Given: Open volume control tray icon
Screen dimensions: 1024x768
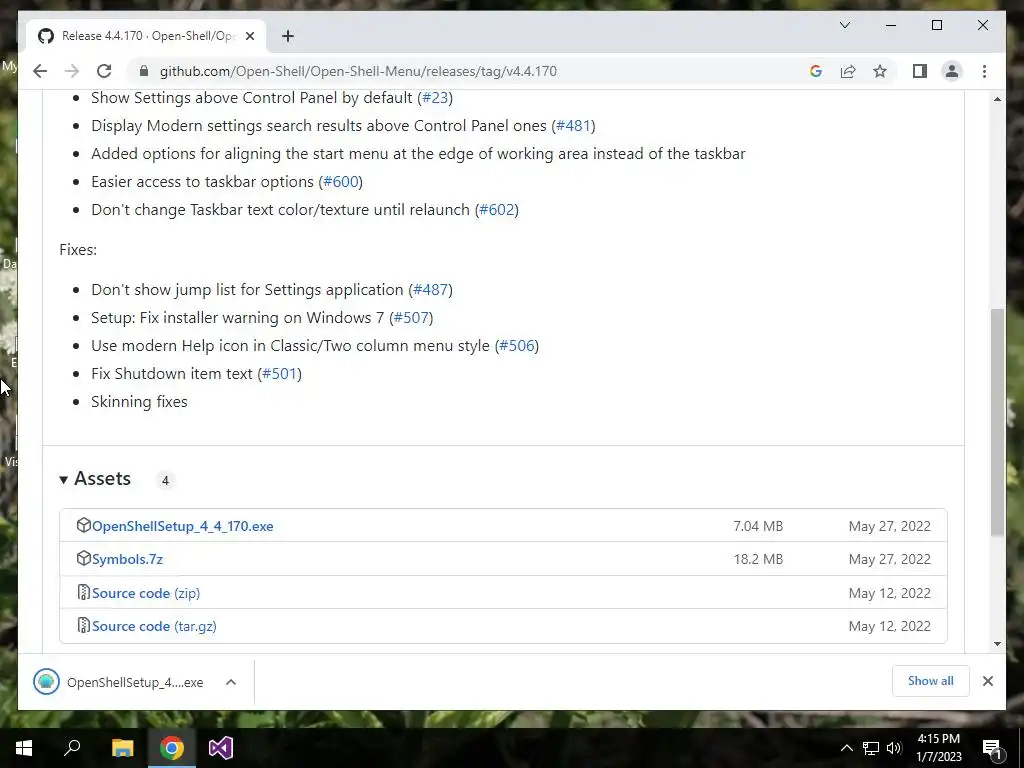Looking at the screenshot, I should tap(894, 748).
